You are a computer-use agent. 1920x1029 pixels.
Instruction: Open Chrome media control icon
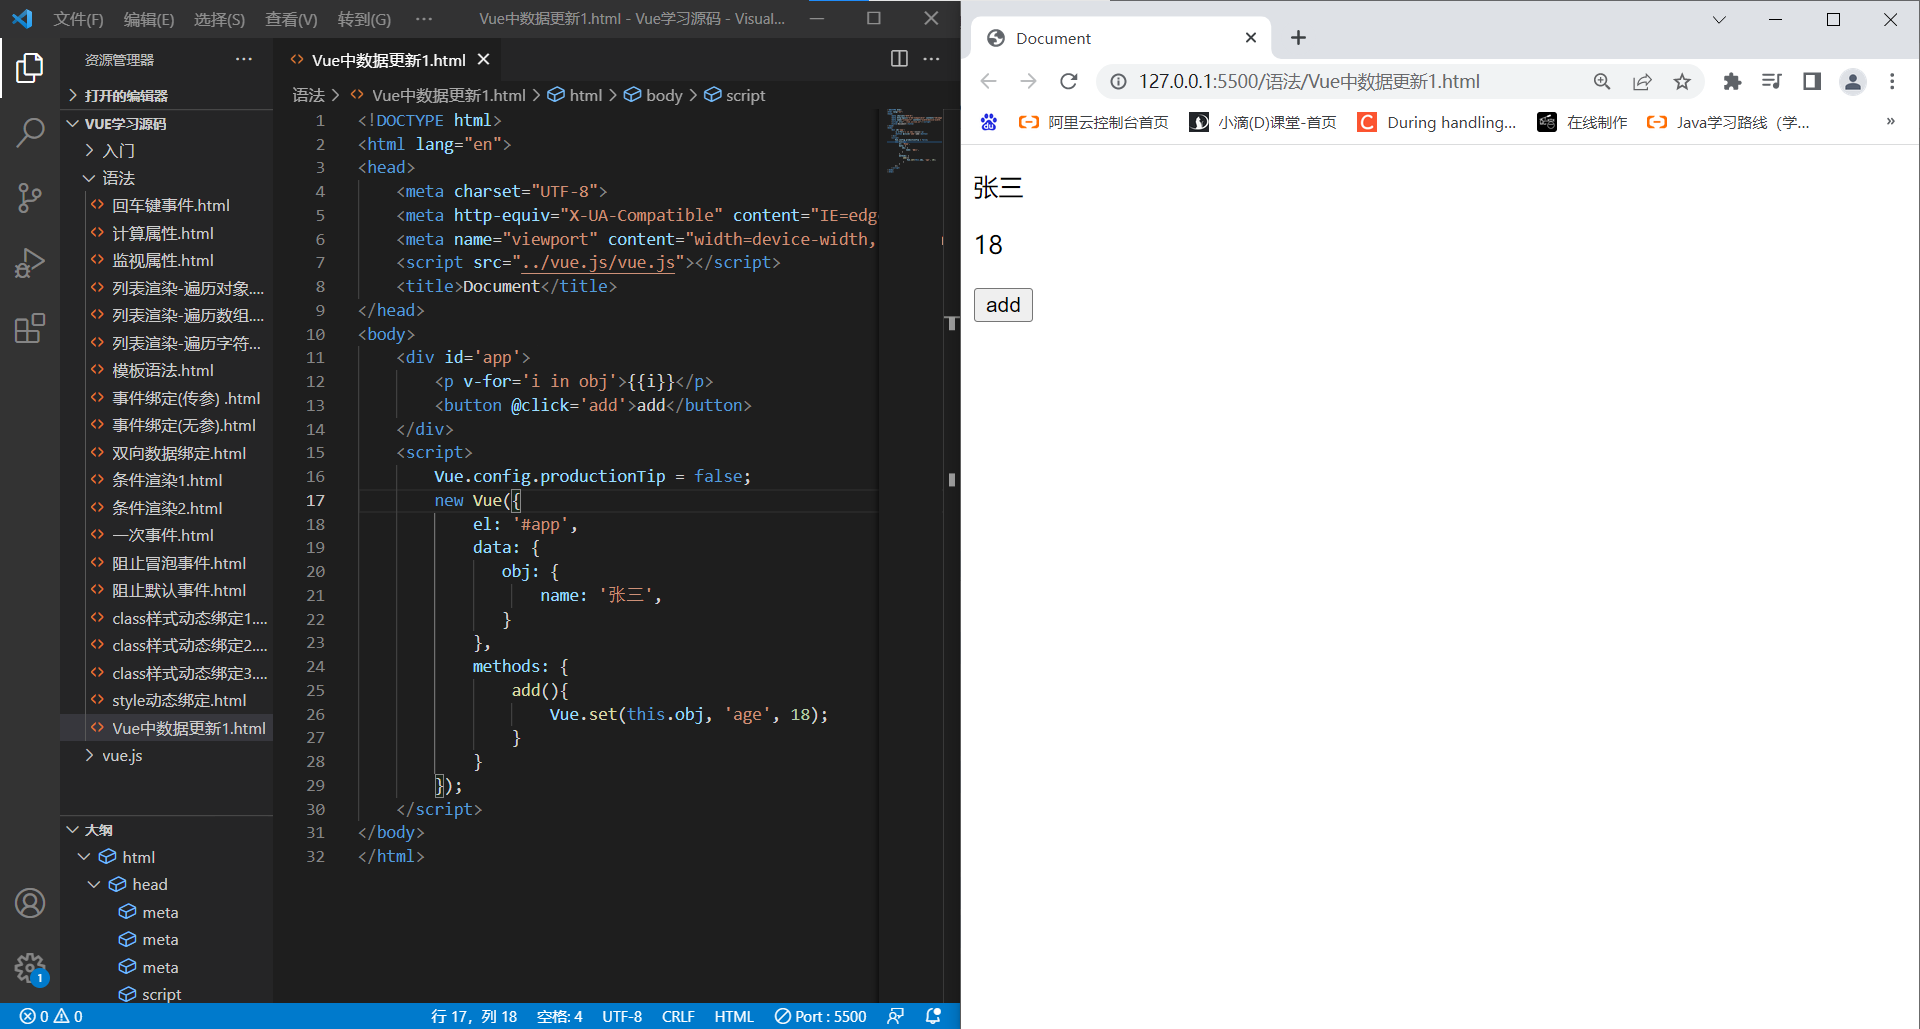[x=1772, y=82]
